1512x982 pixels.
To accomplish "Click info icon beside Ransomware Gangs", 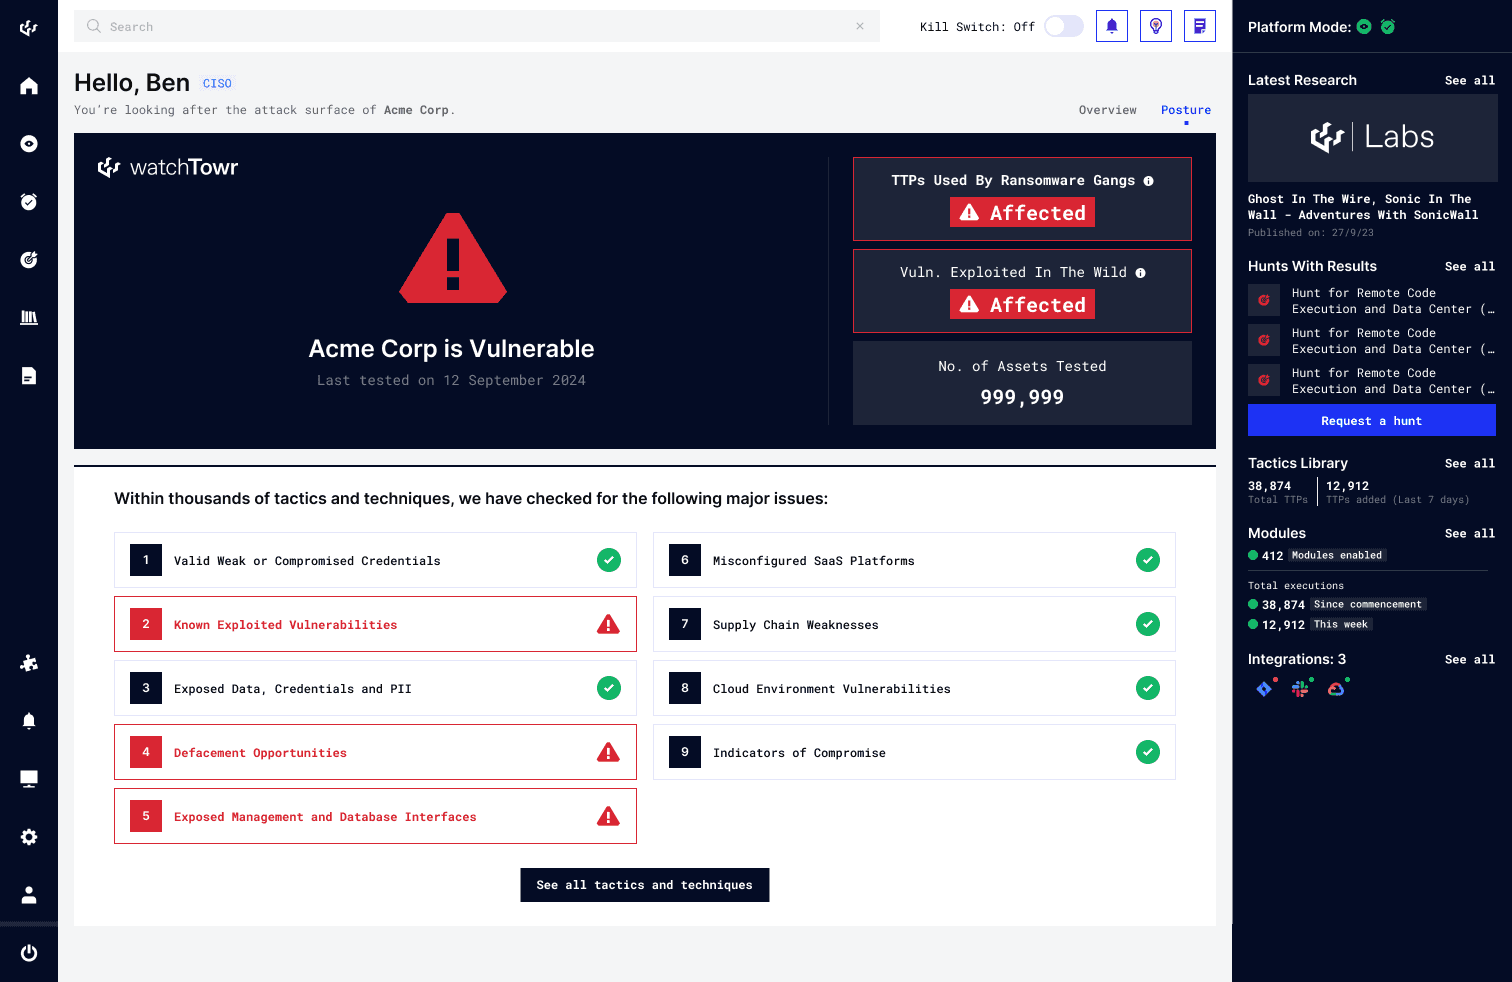I will point(1149,181).
